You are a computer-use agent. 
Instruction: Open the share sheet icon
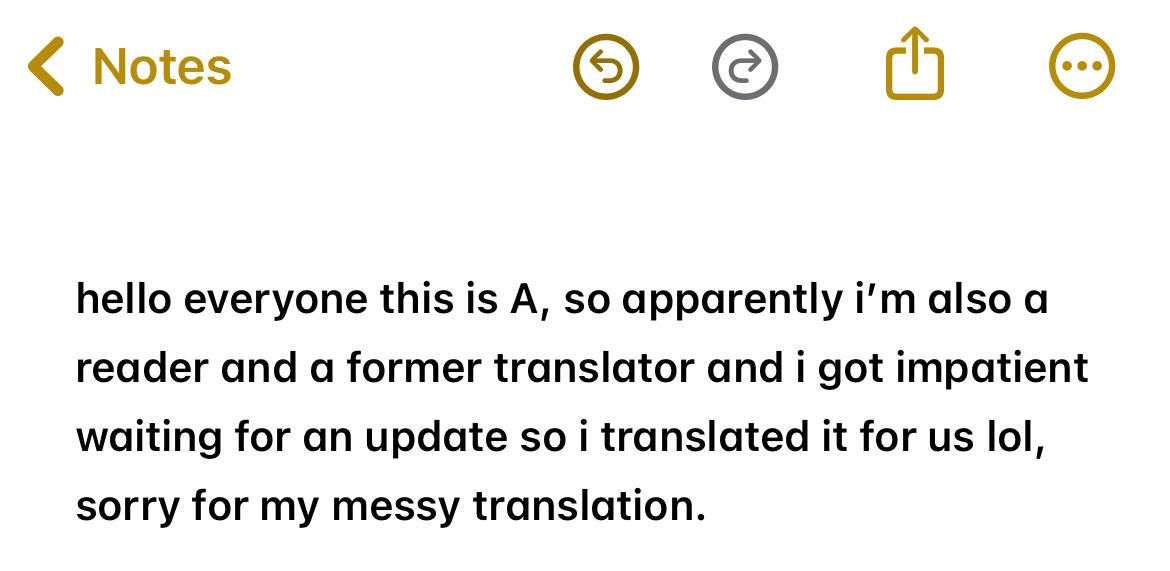pyautogui.click(x=915, y=63)
